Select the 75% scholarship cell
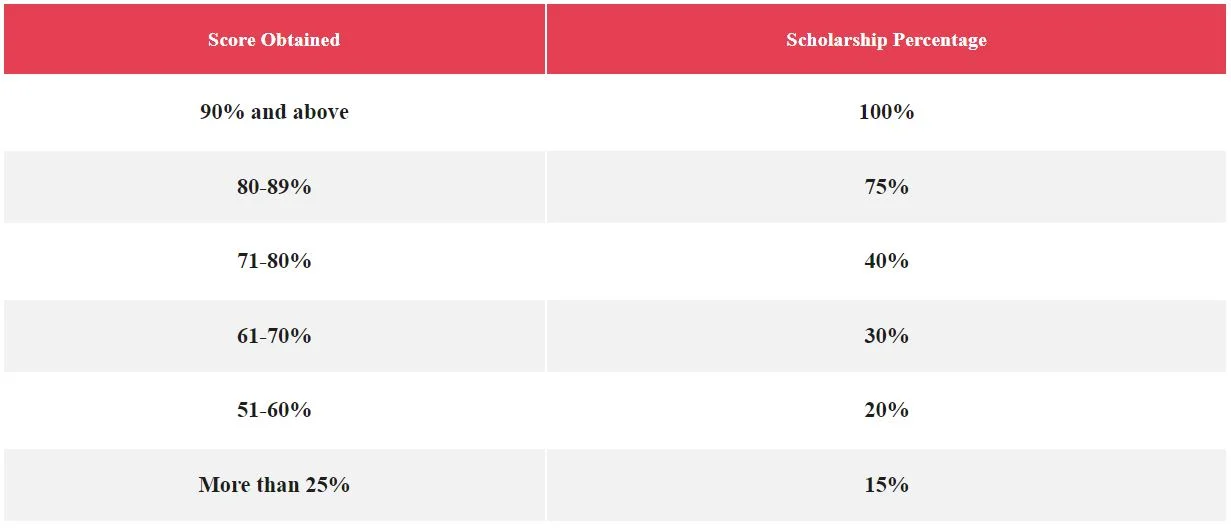Screen dimensions: 1231x528 [886, 187]
